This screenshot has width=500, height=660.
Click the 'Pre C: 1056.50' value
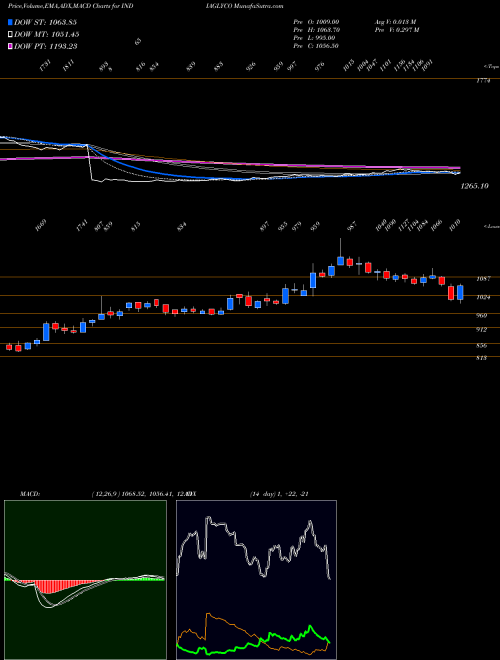coord(316,46)
